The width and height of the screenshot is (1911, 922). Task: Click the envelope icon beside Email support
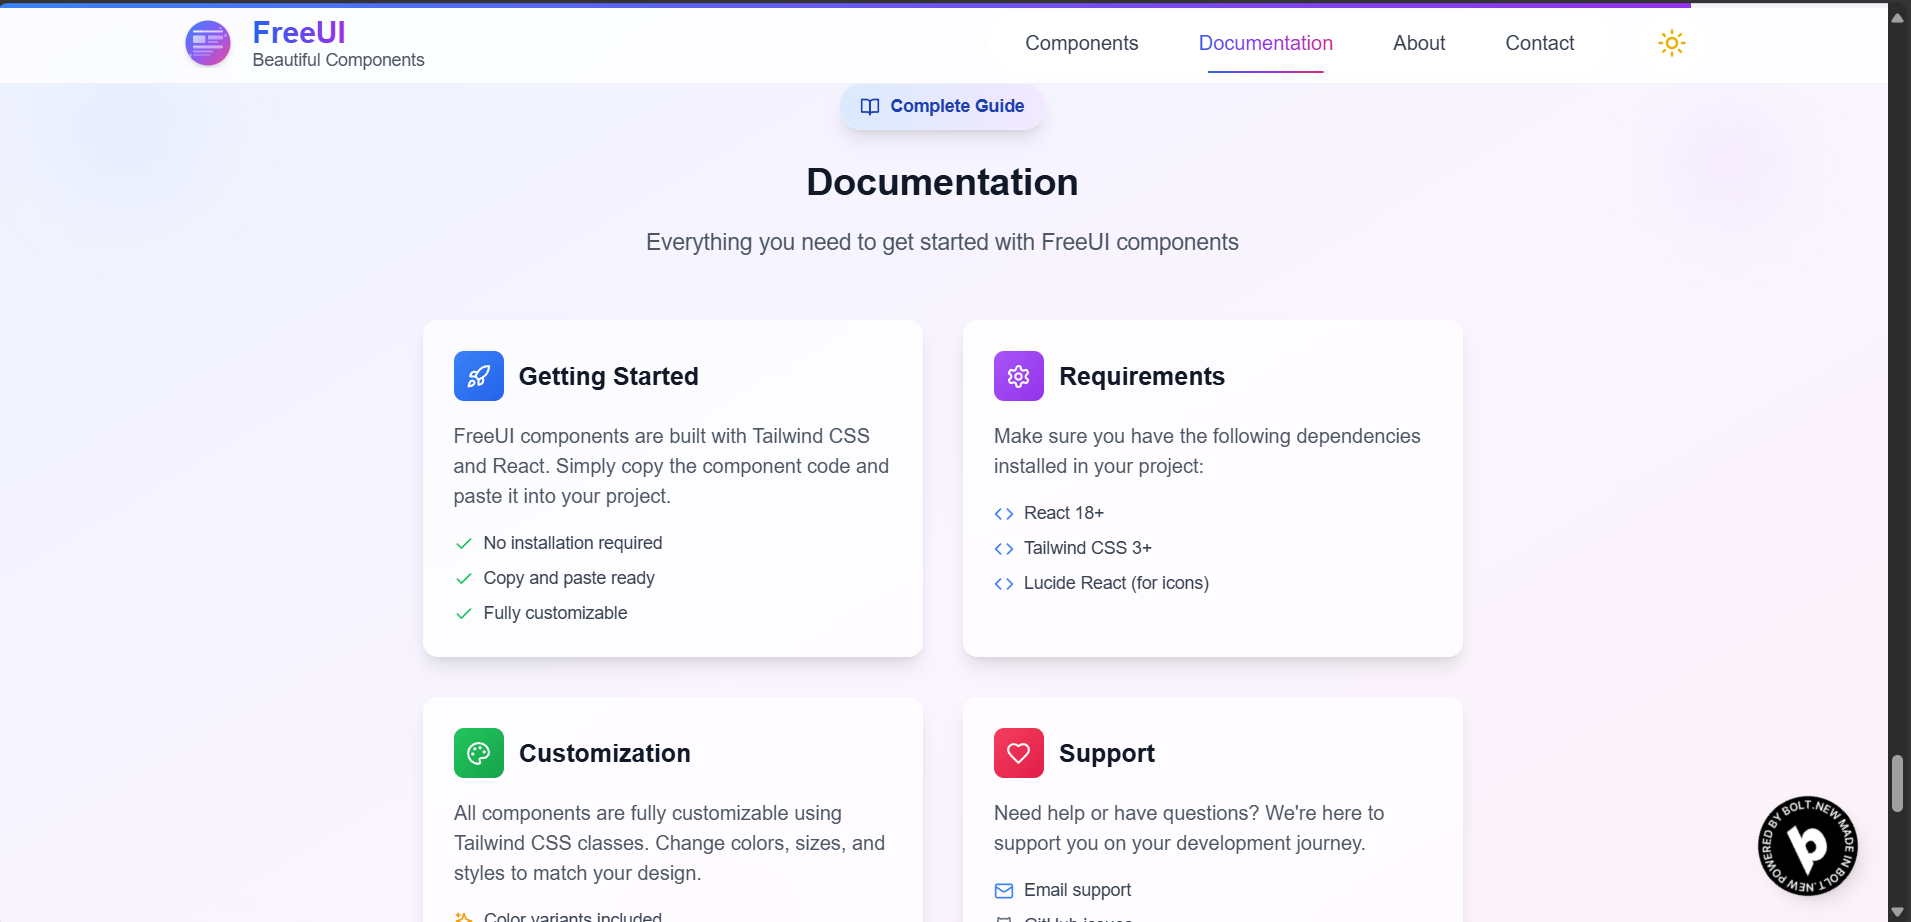click(x=1004, y=891)
